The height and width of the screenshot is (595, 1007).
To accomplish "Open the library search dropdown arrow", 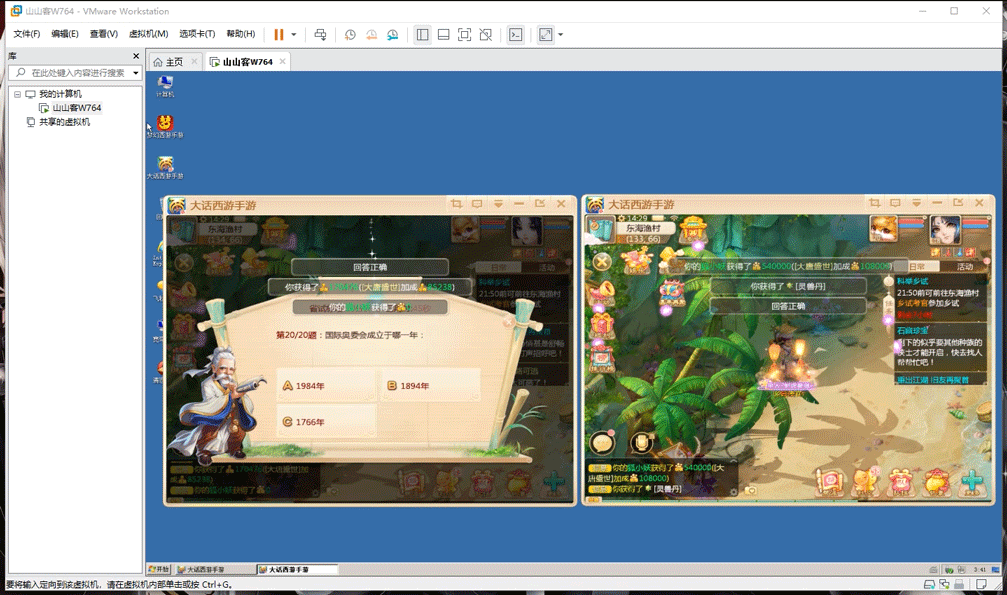I will pyautogui.click(x=136, y=73).
